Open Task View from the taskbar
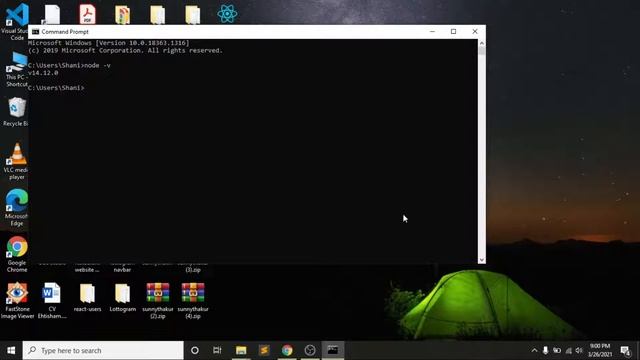The height and width of the screenshot is (360, 640). (x=217, y=350)
